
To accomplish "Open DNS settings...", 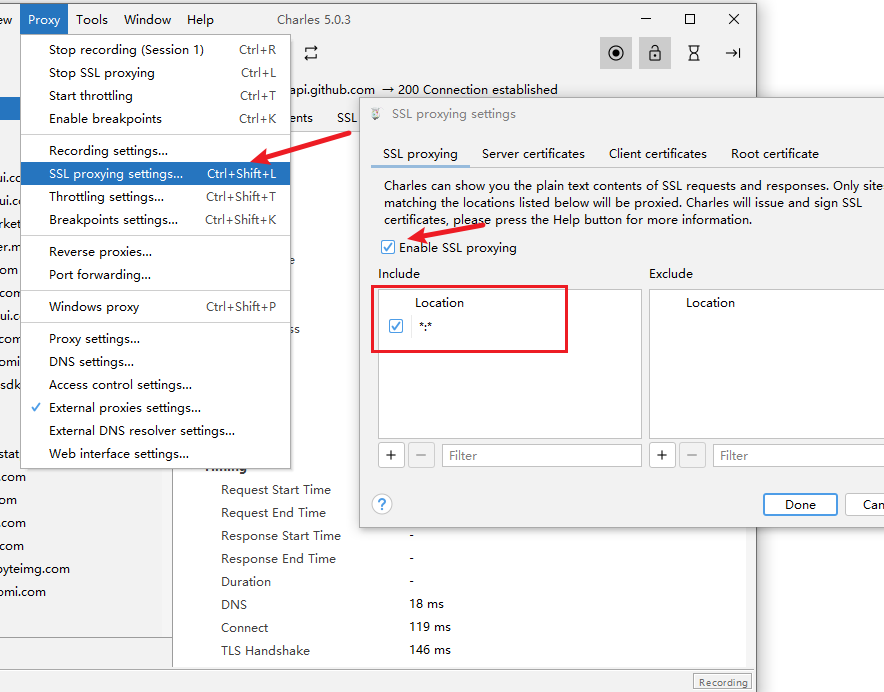I will 156,362.
